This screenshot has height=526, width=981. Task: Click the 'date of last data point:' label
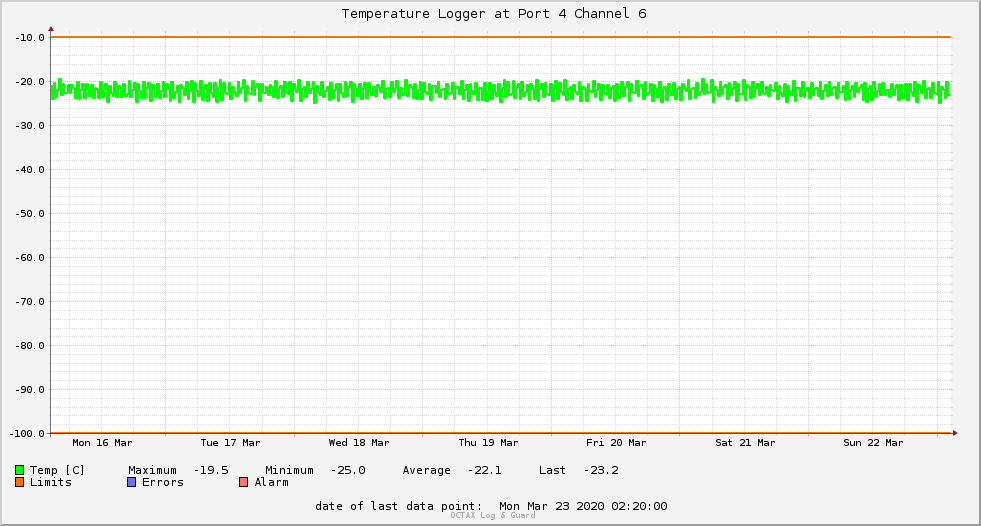pos(399,506)
